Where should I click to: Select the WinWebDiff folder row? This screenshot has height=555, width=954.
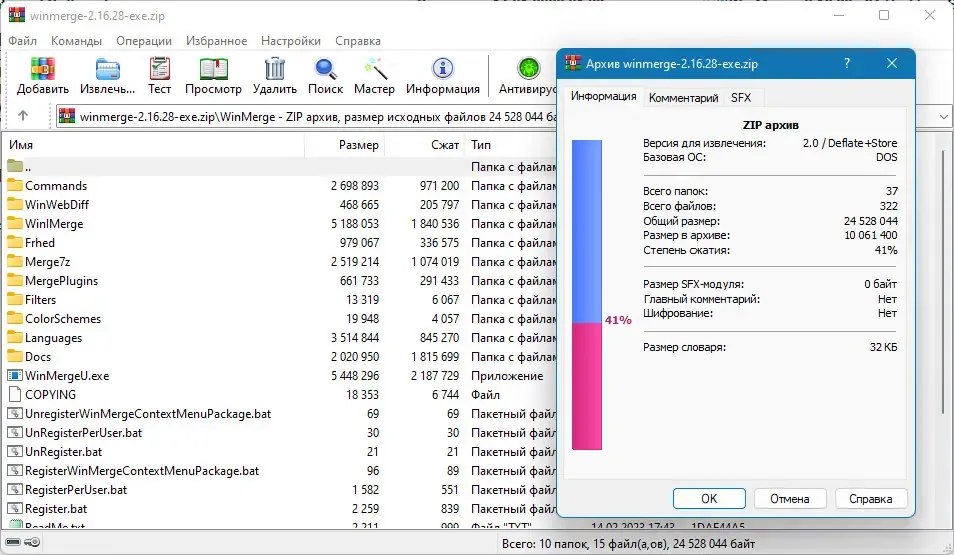coord(281,204)
